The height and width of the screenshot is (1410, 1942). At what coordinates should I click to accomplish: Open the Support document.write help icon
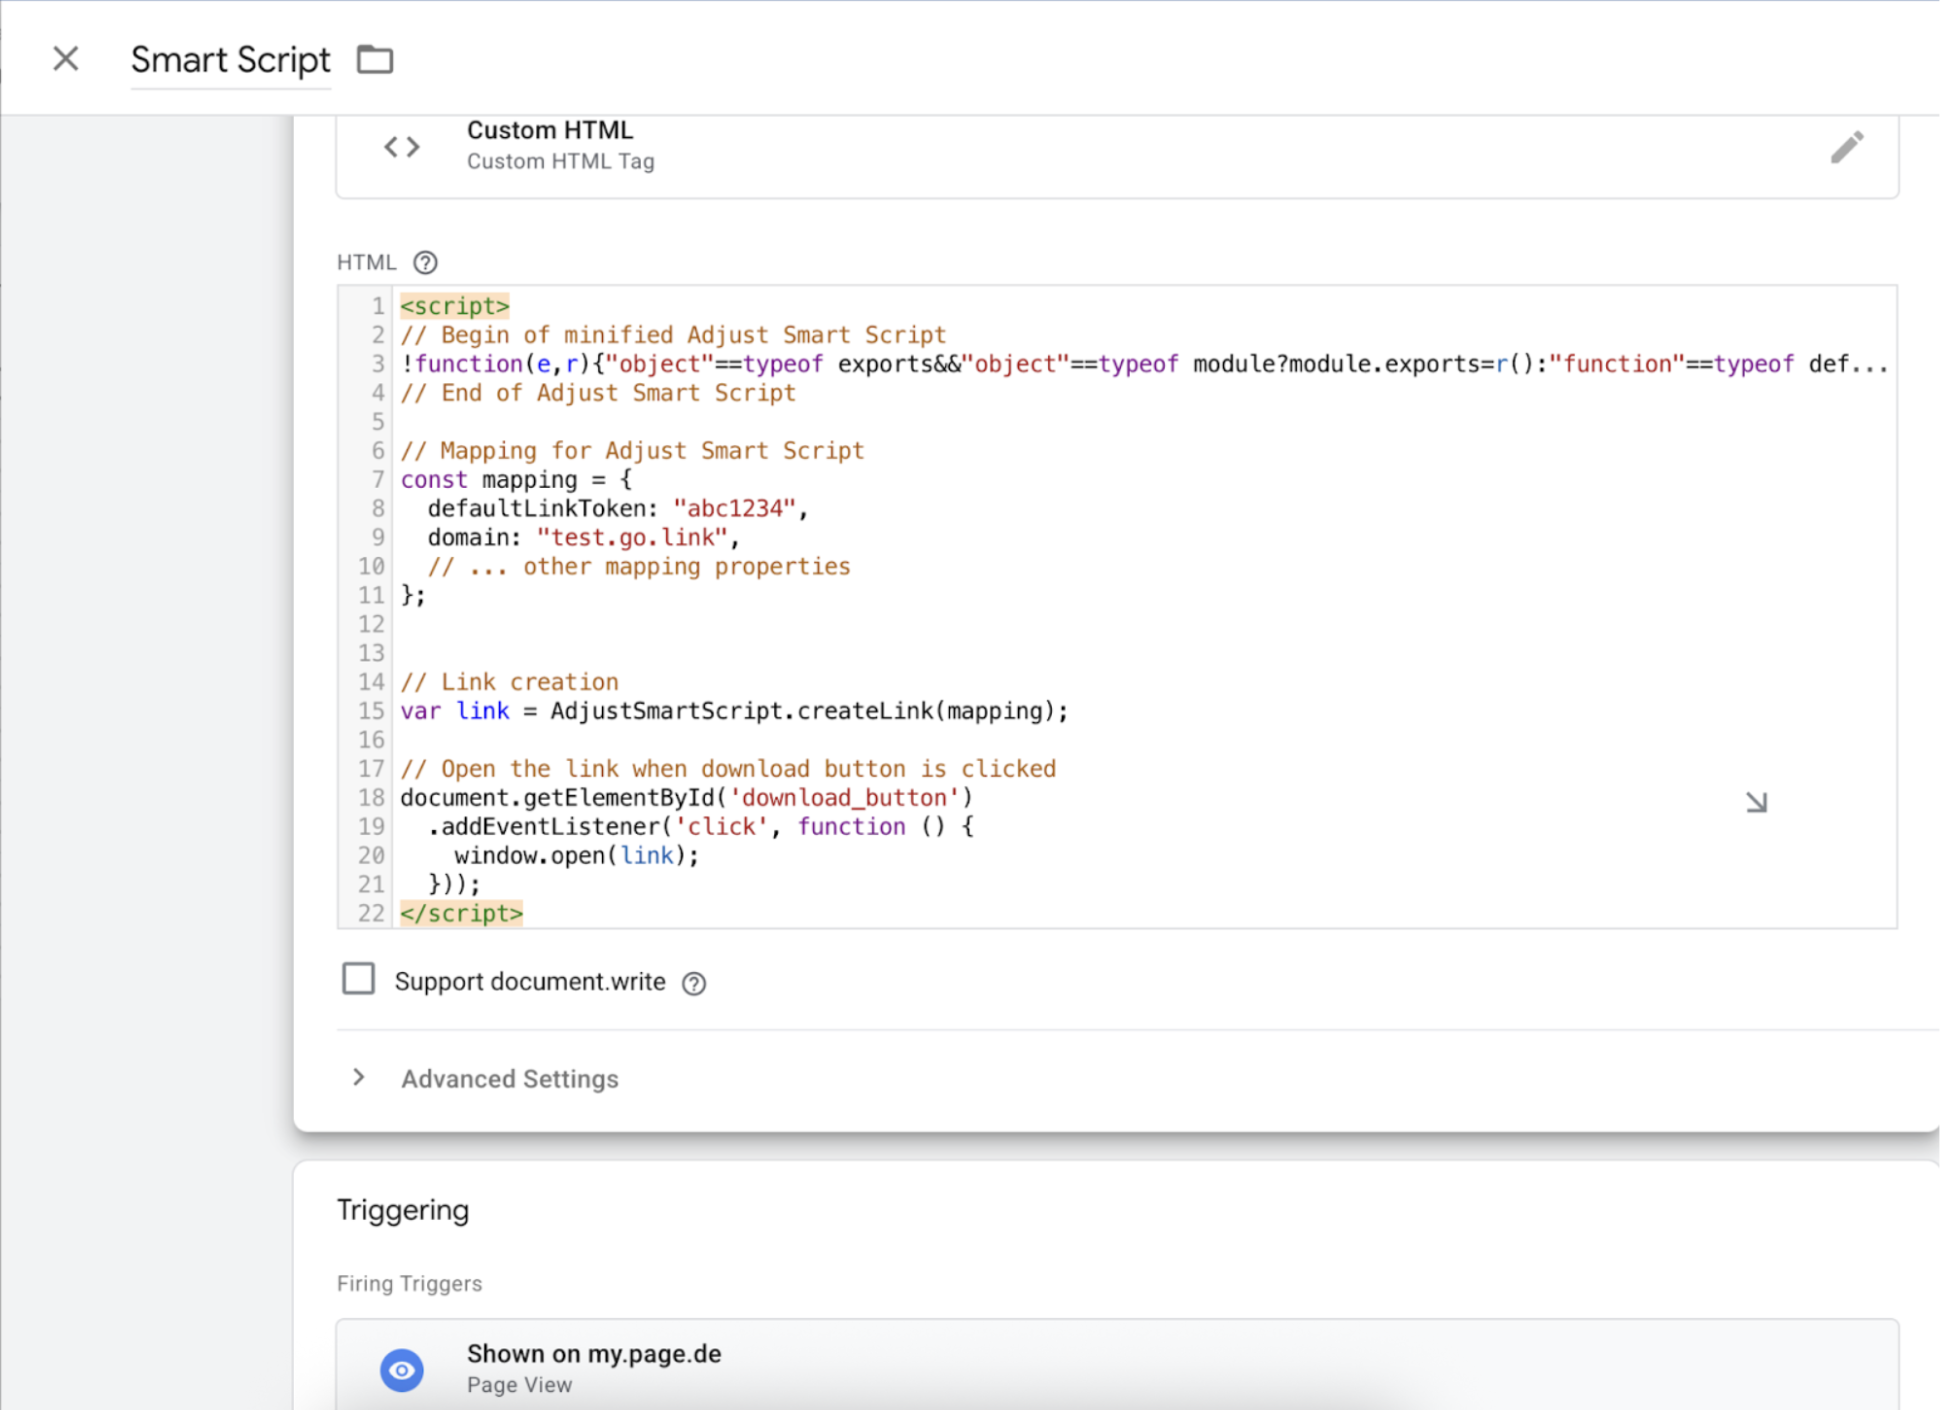pyautogui.click(x=694, y=983)
